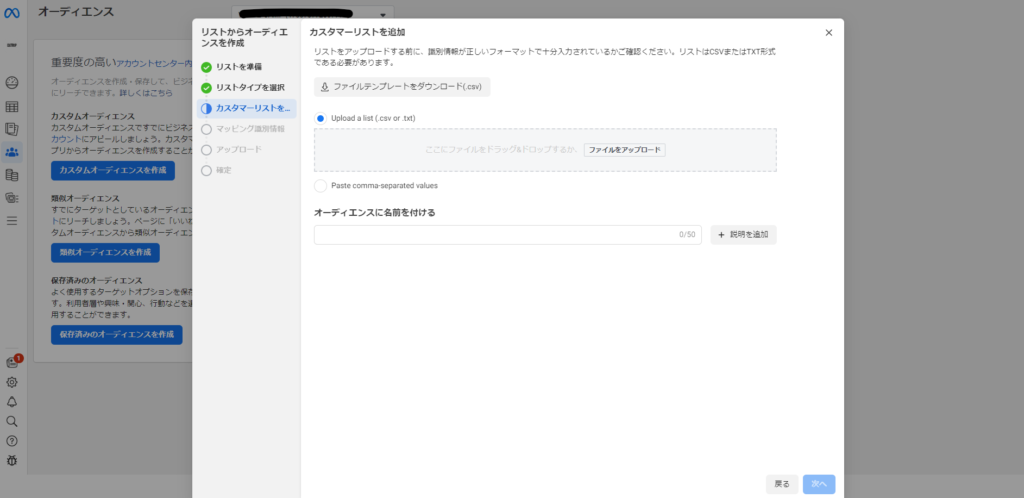Viewport: 1024px width, 498px height.
Task: Click the ファイルをアップロード button
Action: 624,150
